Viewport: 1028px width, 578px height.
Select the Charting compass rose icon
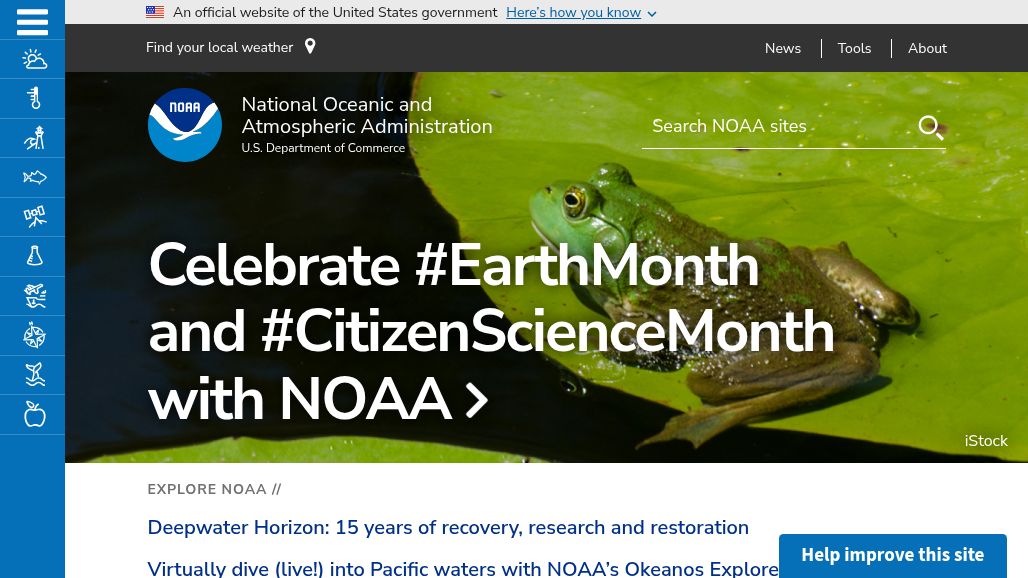(x=34, y=336)
